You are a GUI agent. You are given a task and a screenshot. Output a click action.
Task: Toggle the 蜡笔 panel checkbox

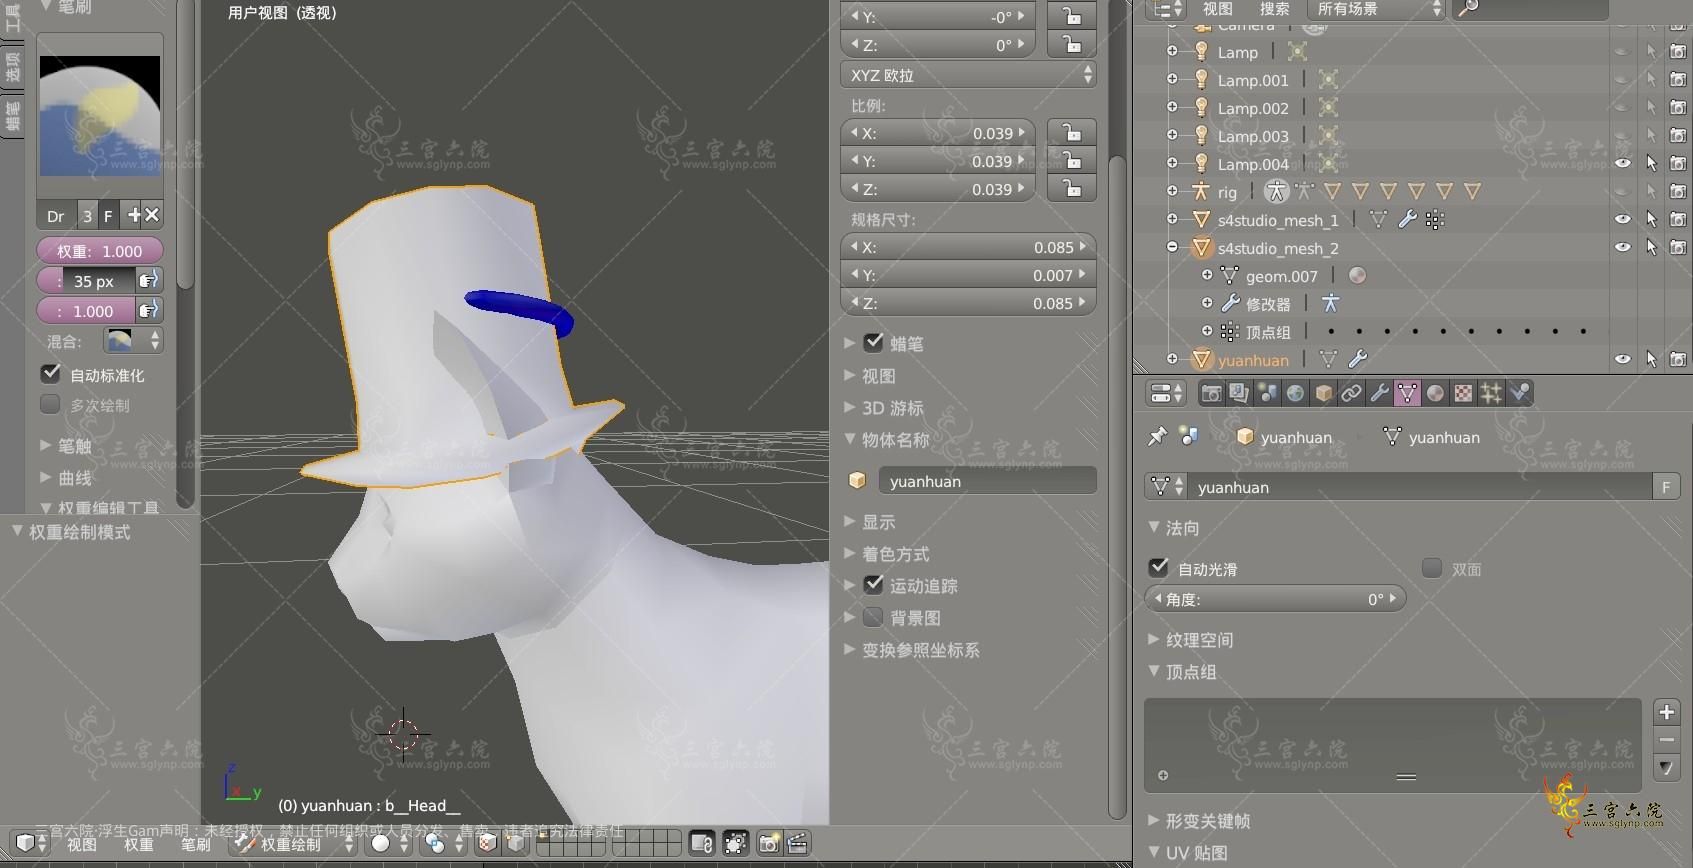(874, 342)
